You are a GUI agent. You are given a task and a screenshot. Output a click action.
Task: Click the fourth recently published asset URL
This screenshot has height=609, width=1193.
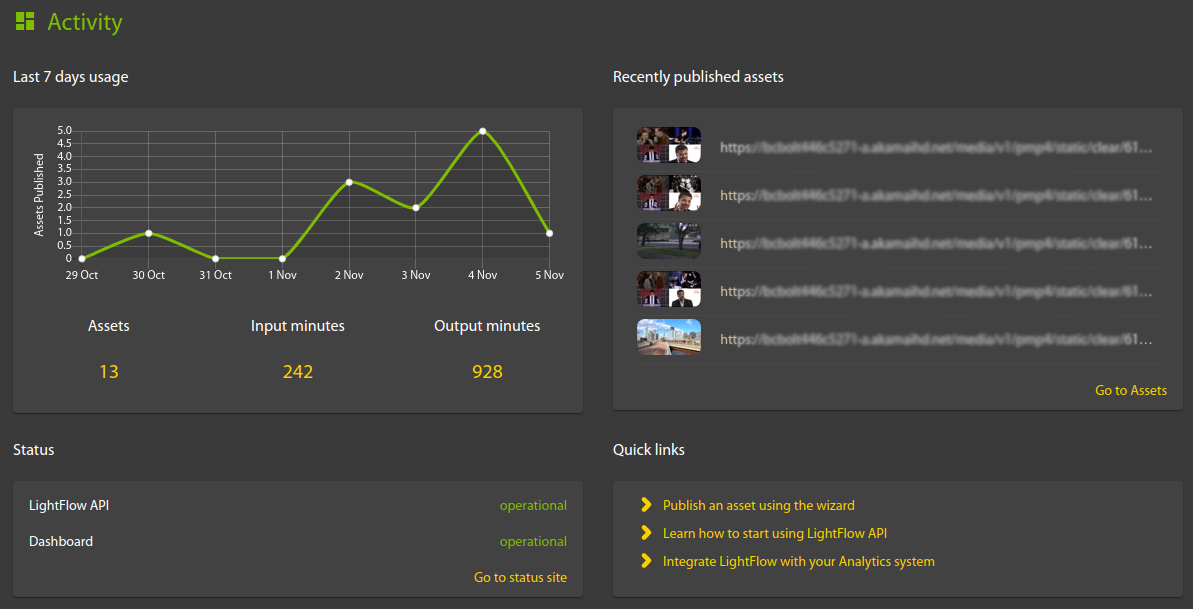(936, 291)
